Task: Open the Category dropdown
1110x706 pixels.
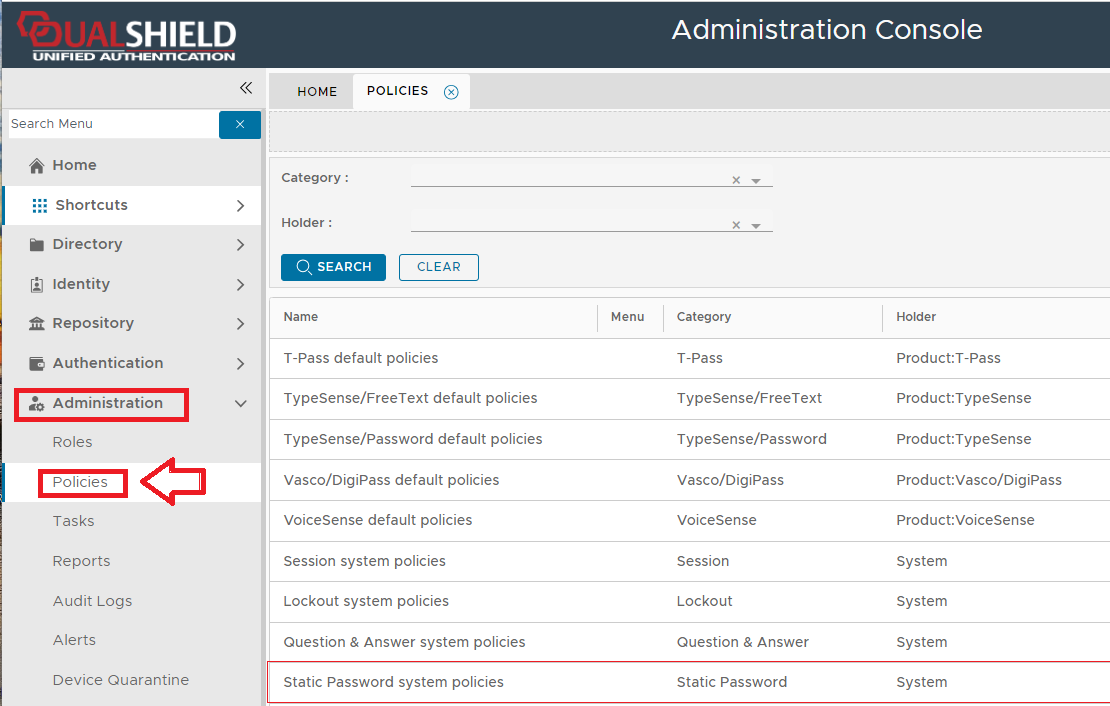Action: [756, 181]
